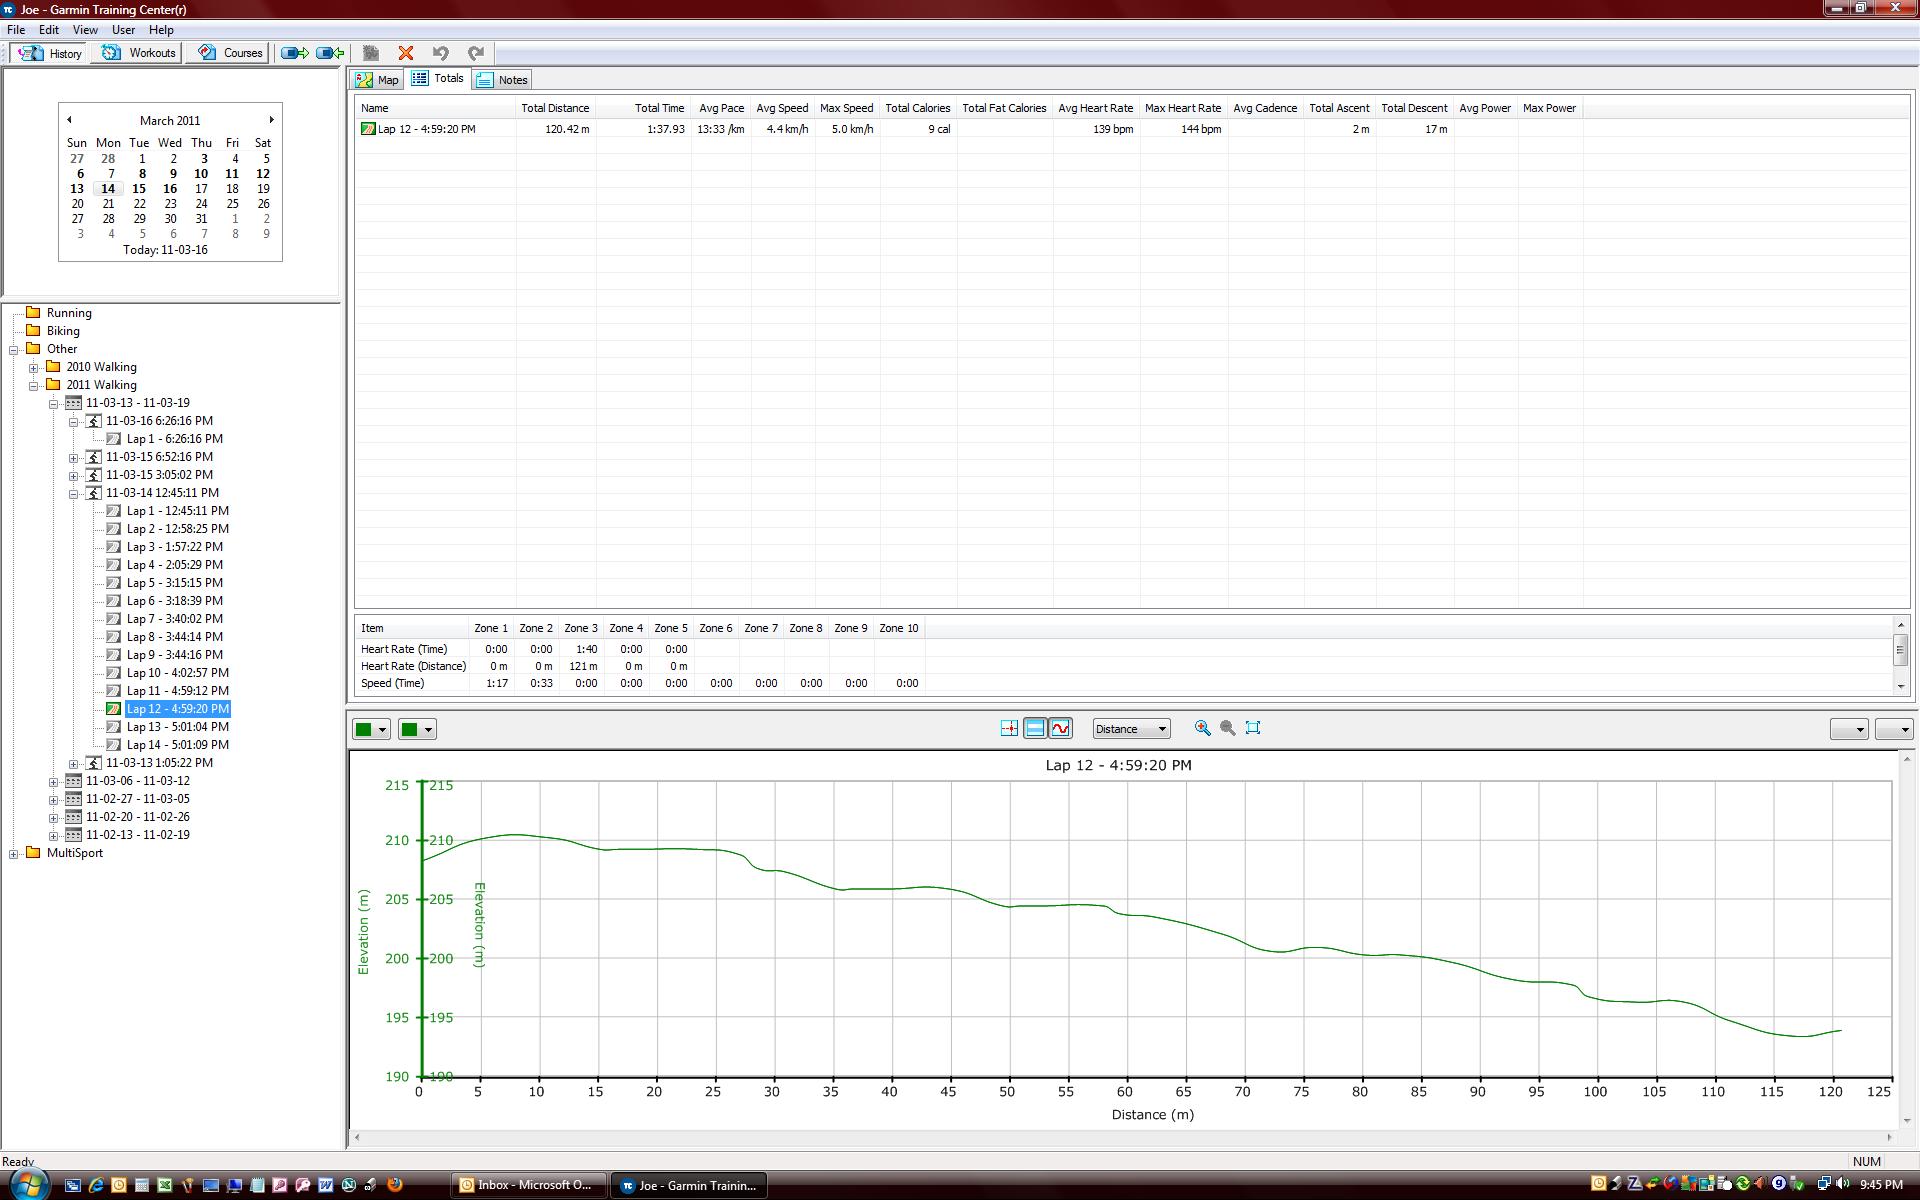Click the zoom-to-fit icon above the chart
The height and width of the screenshot is (1200, 1920).
(1253, 728)
